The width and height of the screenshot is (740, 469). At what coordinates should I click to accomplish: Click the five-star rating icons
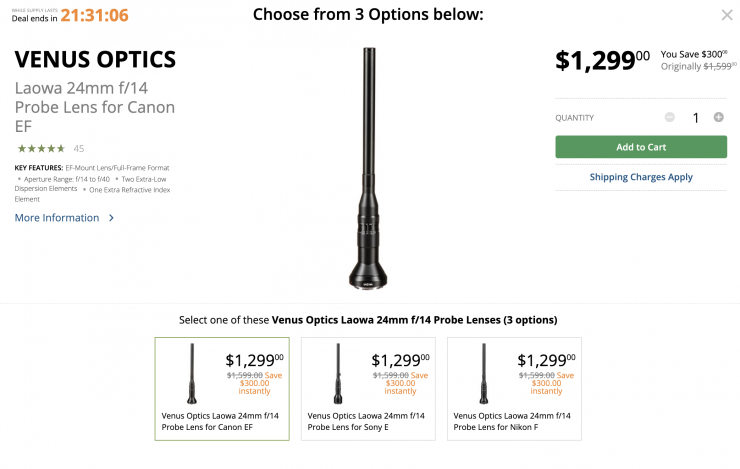[40, 148]
